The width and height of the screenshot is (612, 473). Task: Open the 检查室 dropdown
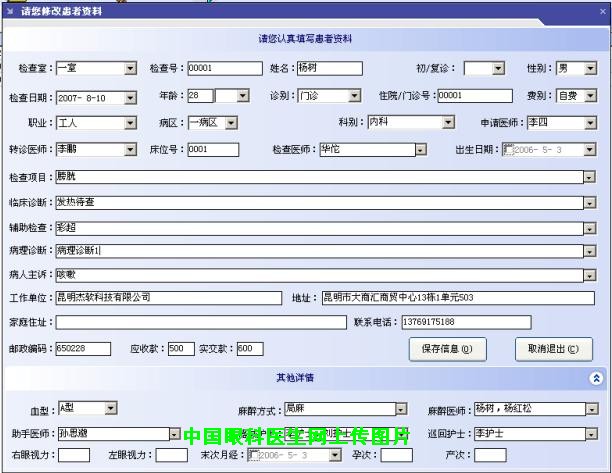pyautogui.click(x=130, y=69)
